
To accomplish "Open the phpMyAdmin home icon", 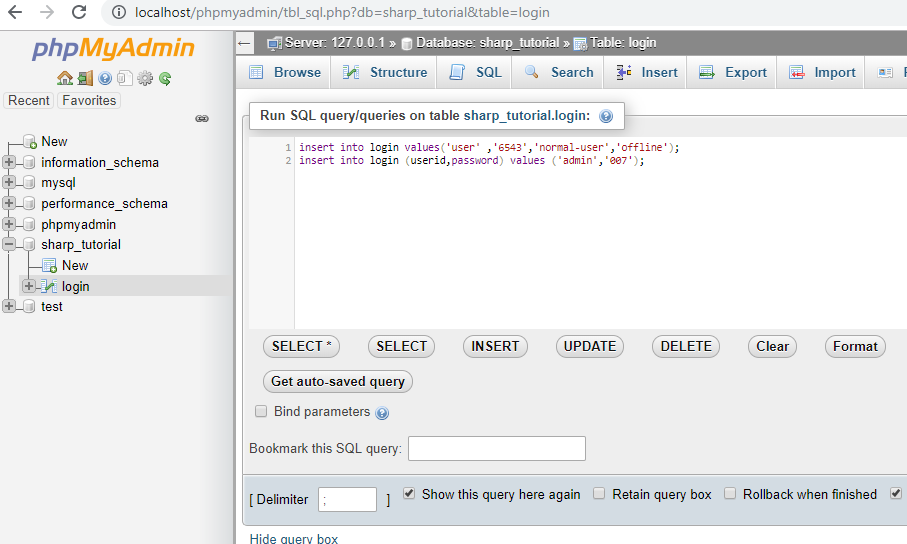I will (x=65, y=78).
